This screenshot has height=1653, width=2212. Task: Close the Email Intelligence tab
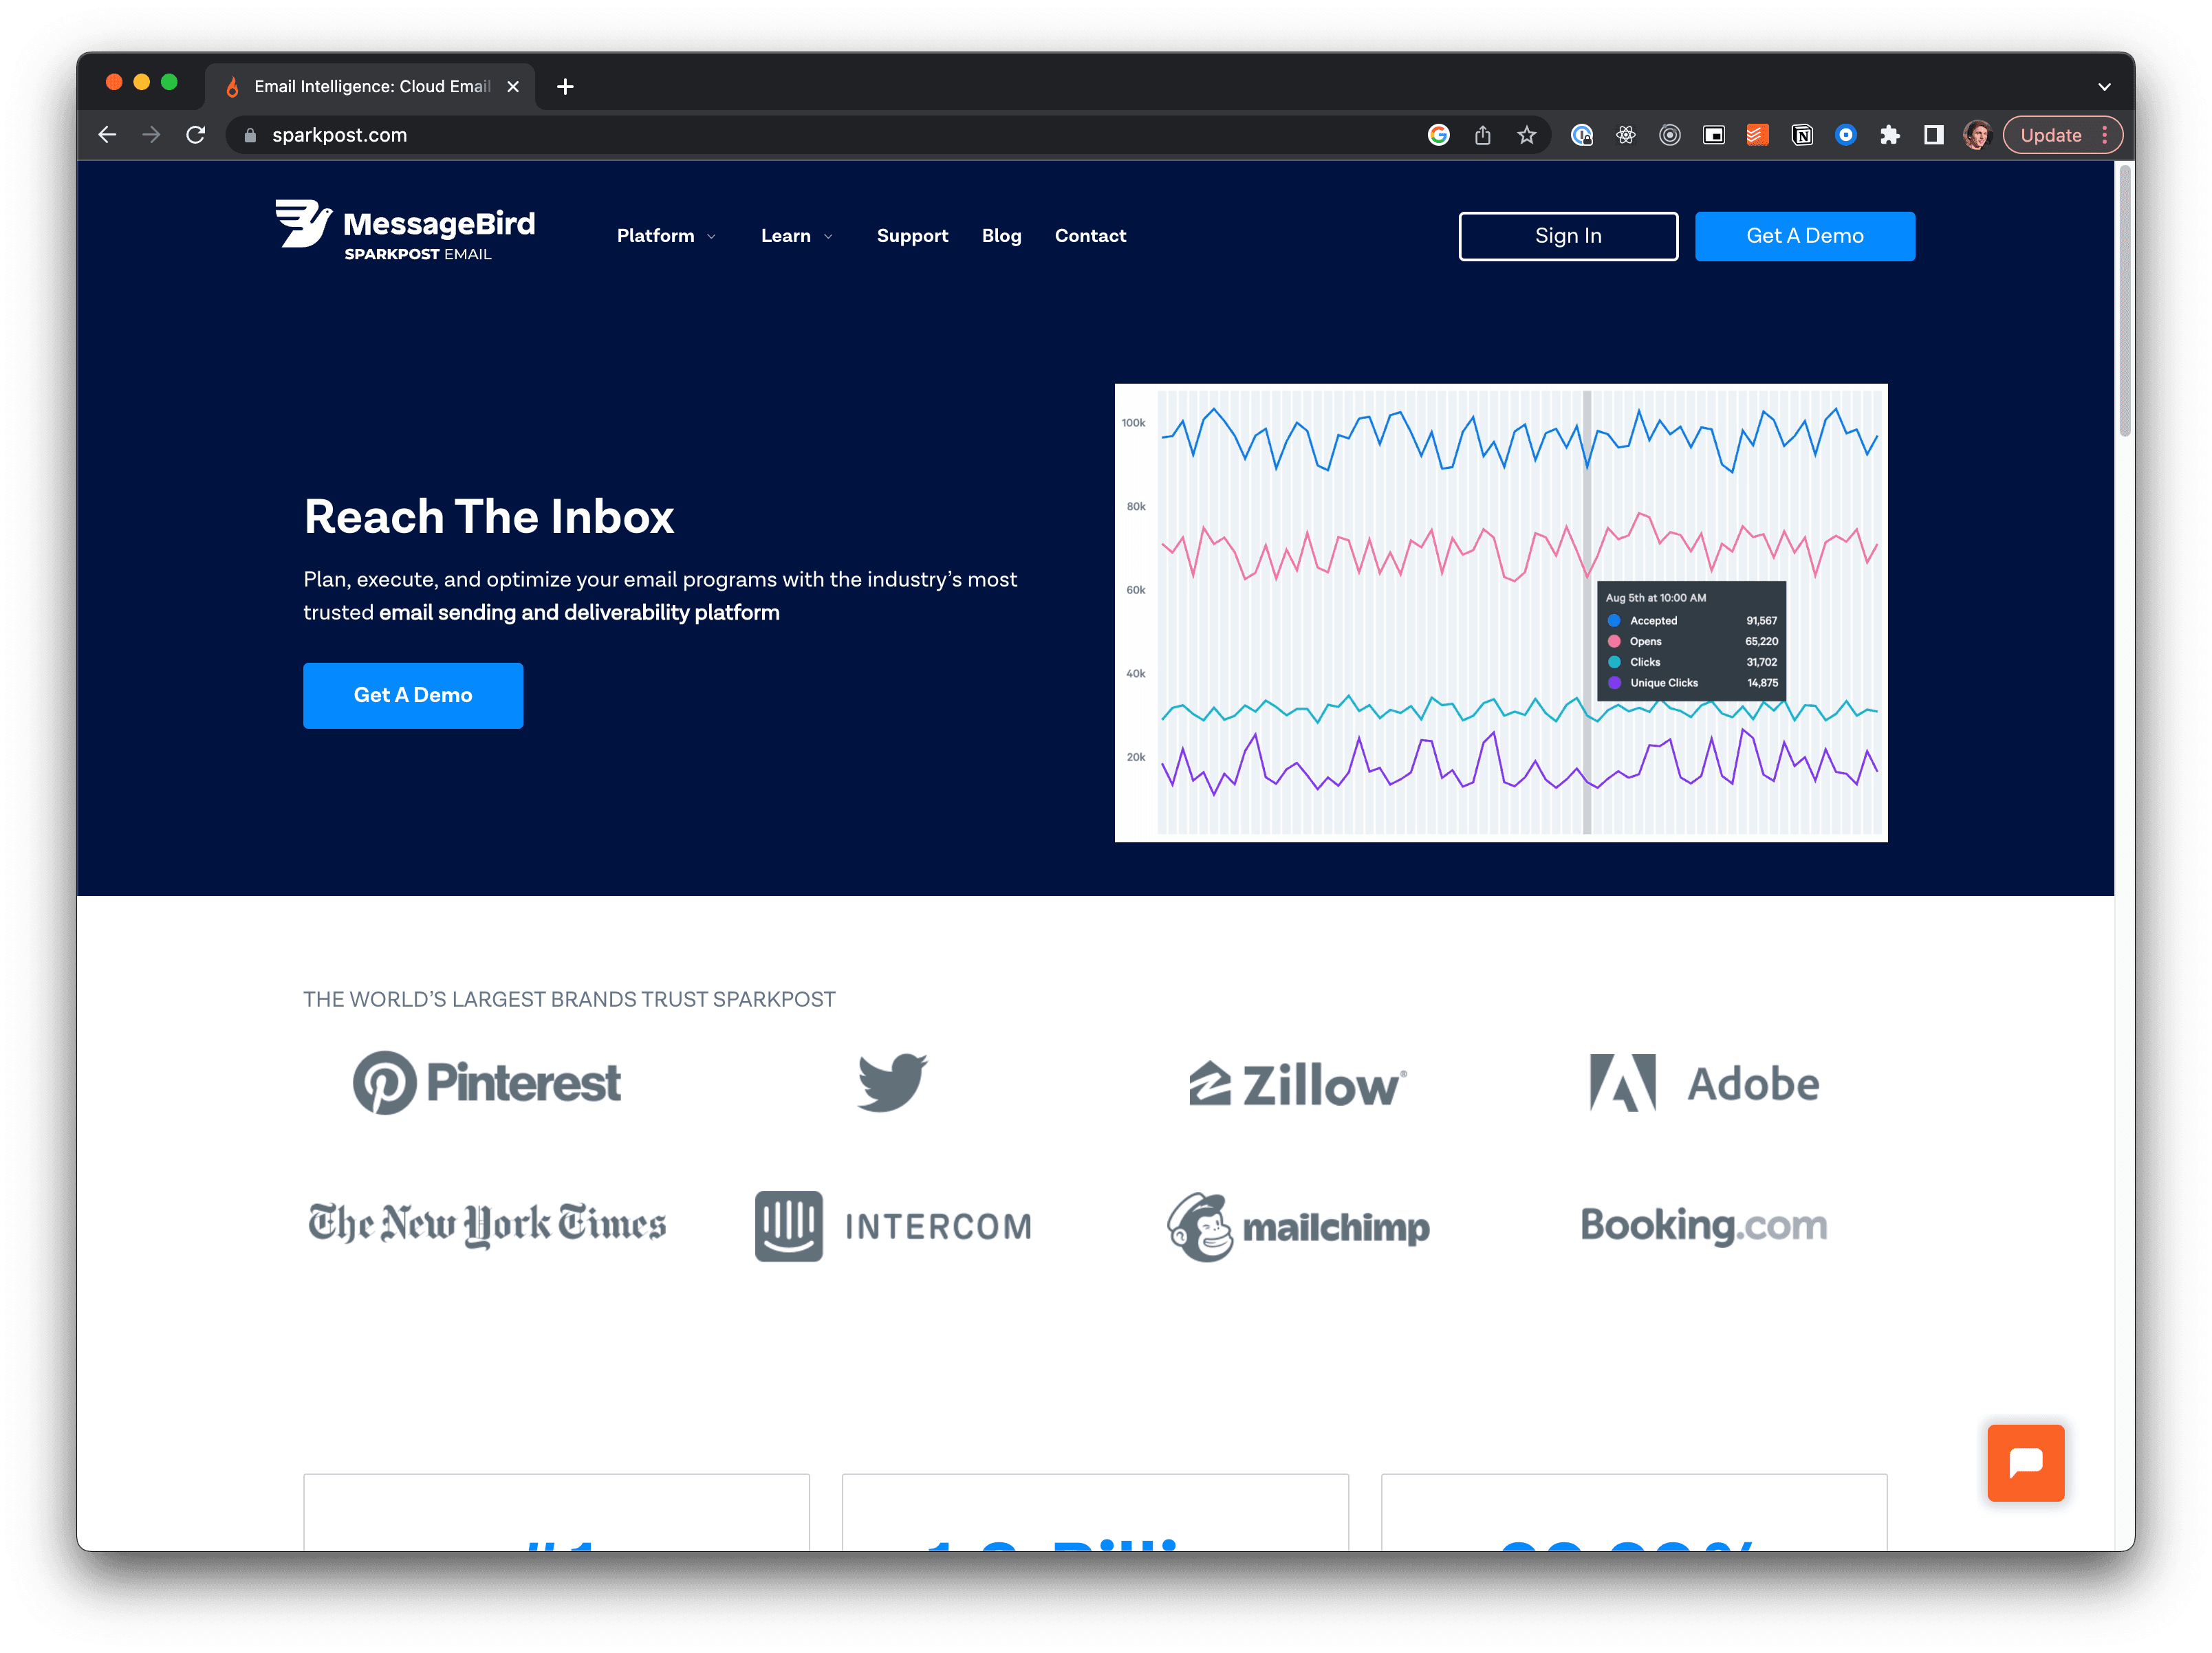(513, 87)
